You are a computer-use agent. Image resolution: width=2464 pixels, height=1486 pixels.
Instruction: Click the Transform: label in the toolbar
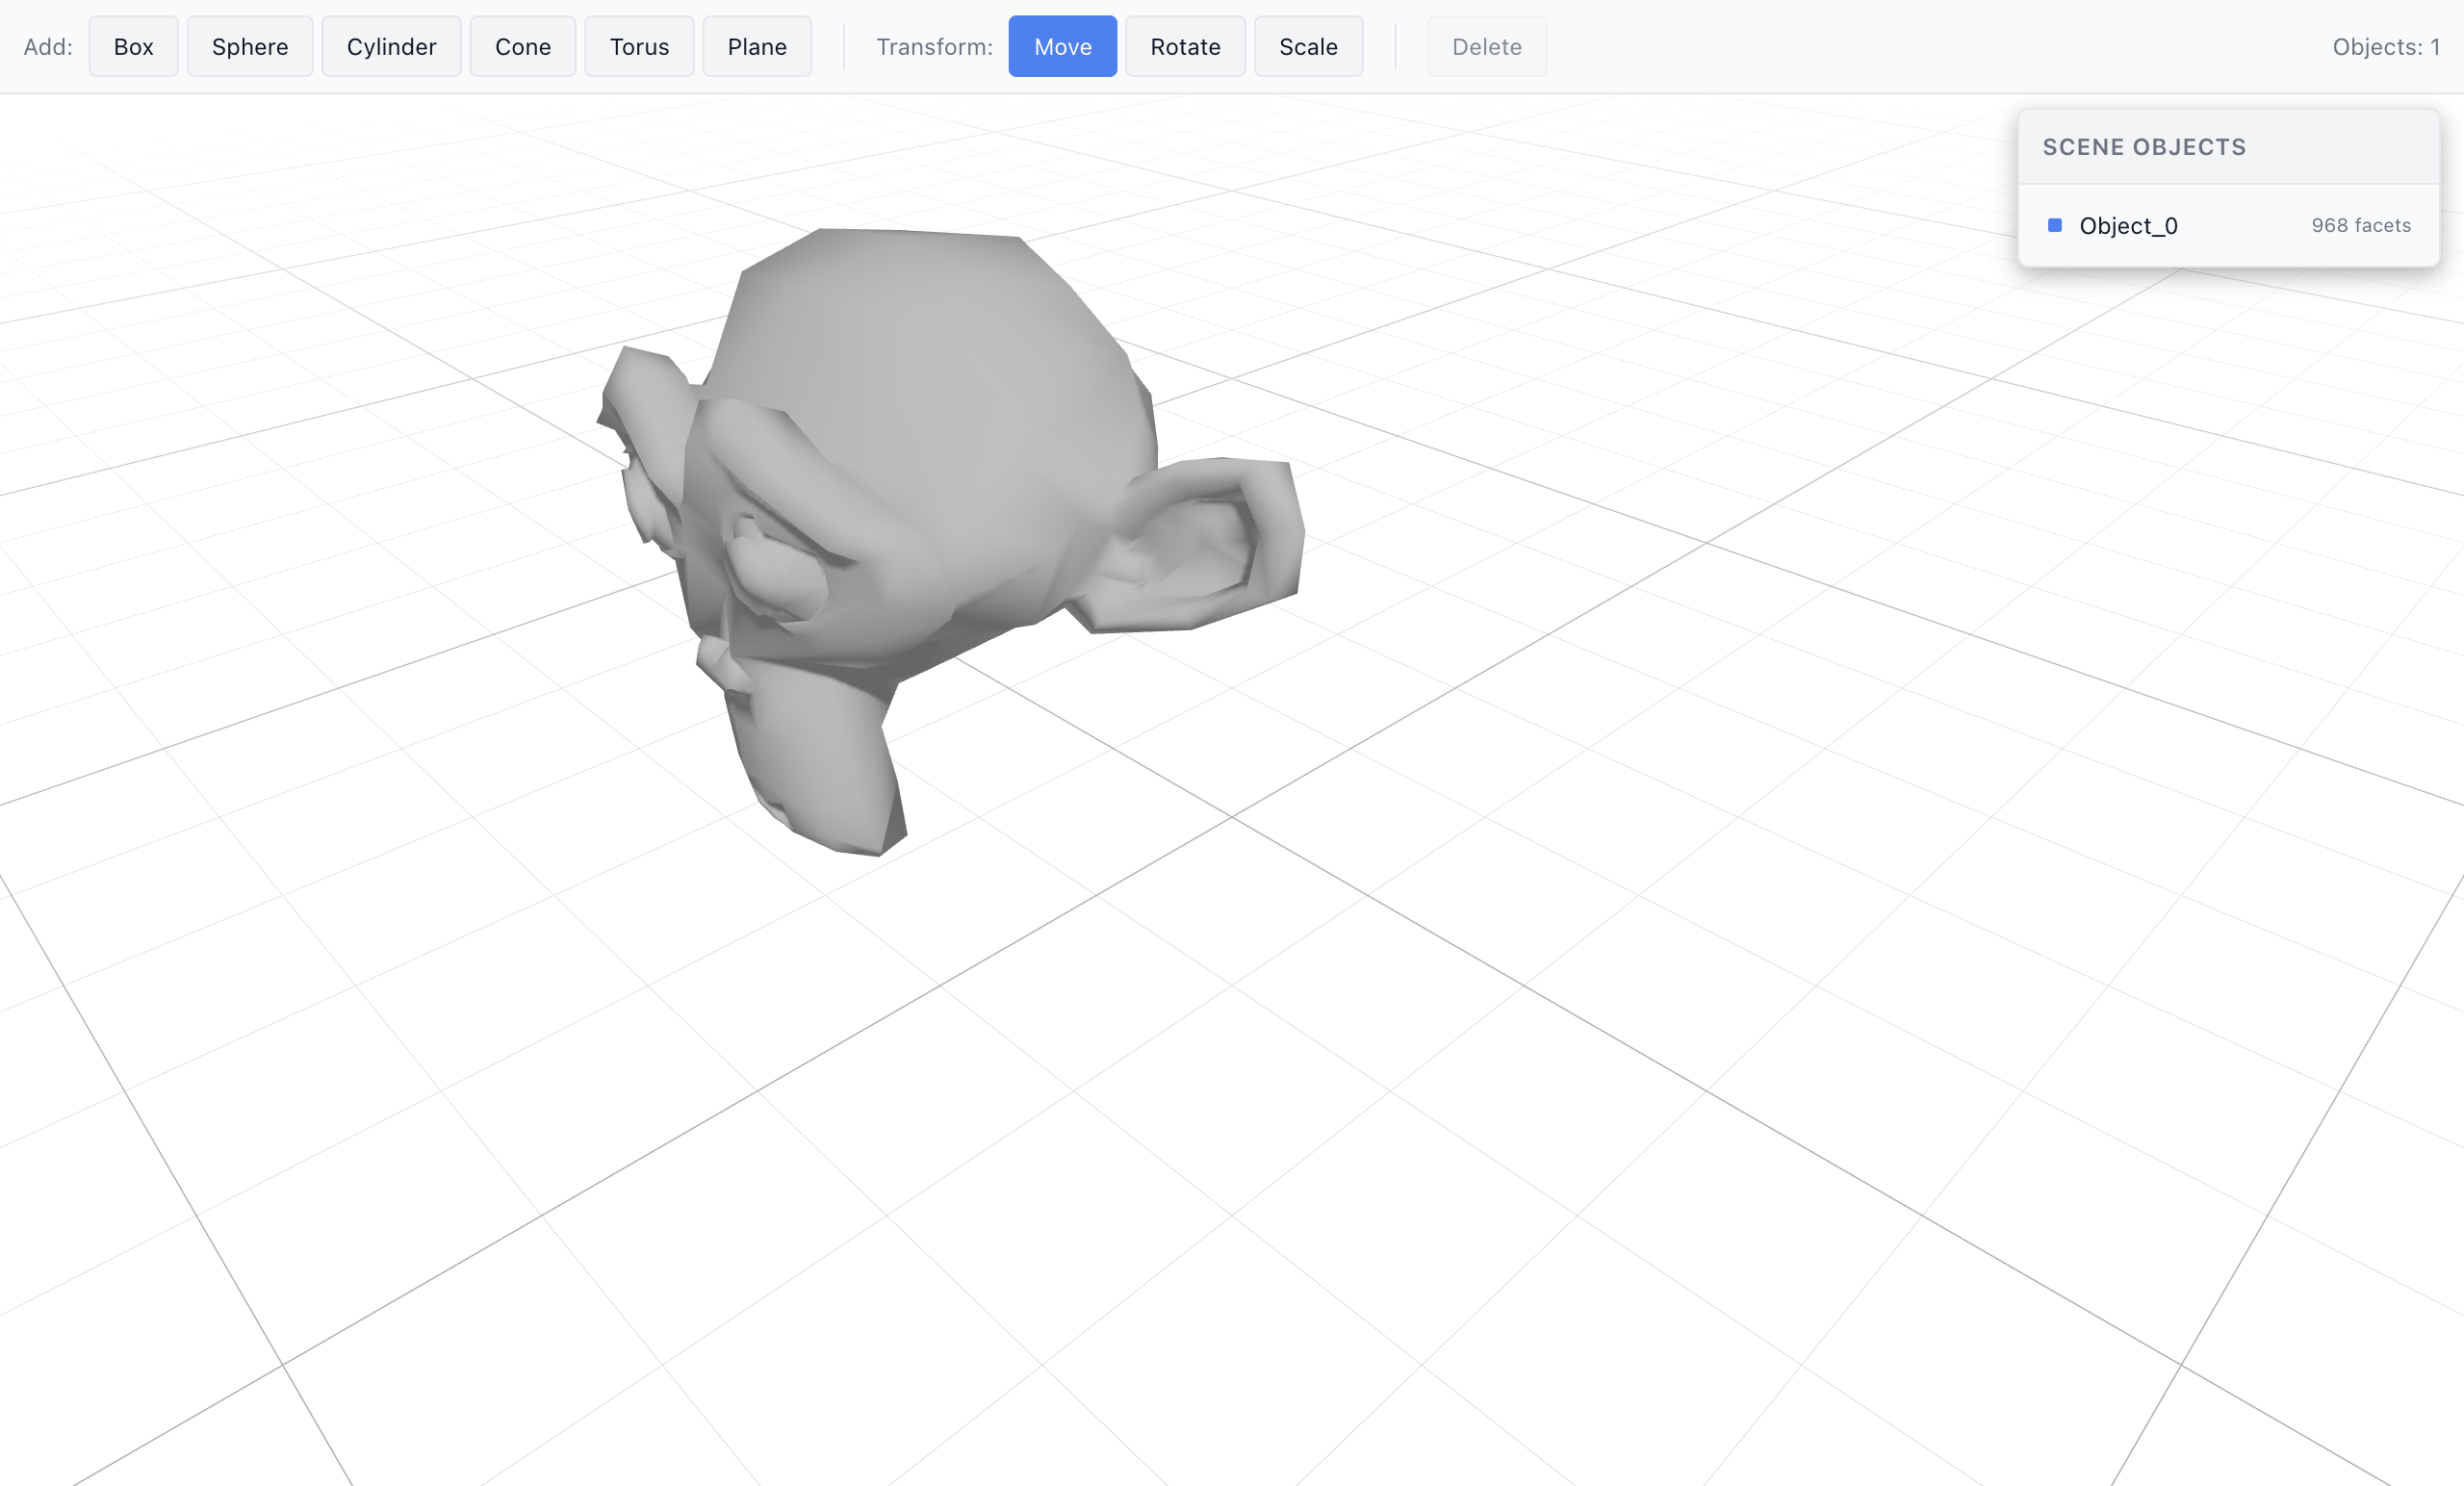(933, 46)
